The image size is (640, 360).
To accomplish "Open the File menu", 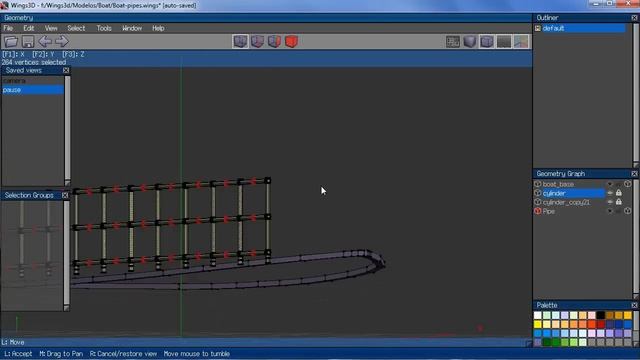I will (x=8, y=28).
